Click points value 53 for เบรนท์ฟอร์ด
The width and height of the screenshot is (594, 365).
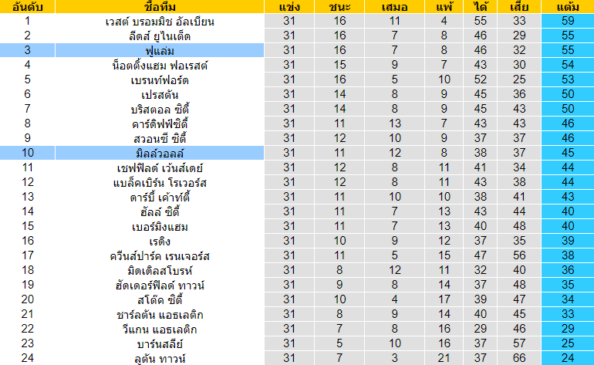click(568, 80)
